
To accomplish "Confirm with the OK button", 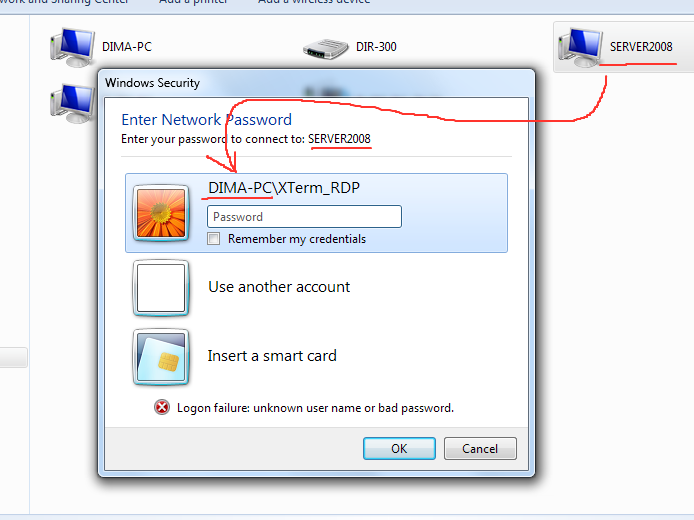I will [x=399, y=448].
